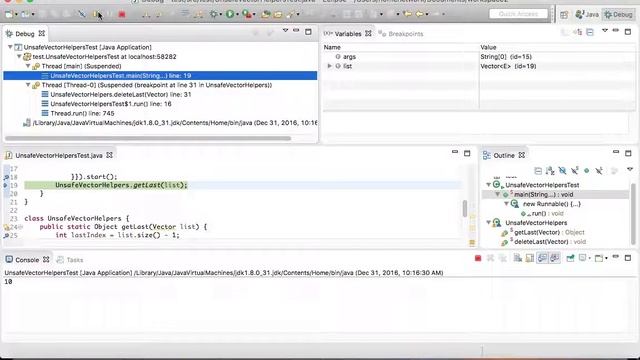640x360 pixels.
Task: Toggle Pin Console in the Console toolbar
Action: [x=570, y=258]
